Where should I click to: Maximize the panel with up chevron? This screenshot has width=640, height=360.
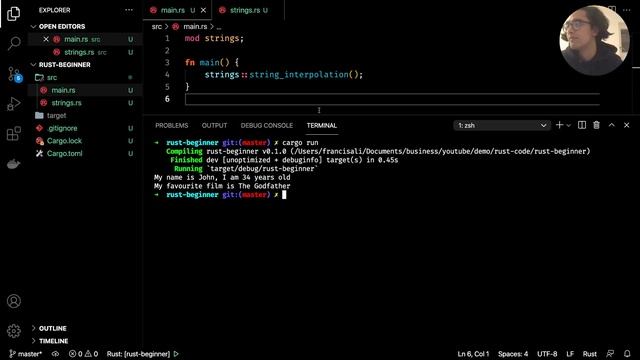(x=611, y=125)
